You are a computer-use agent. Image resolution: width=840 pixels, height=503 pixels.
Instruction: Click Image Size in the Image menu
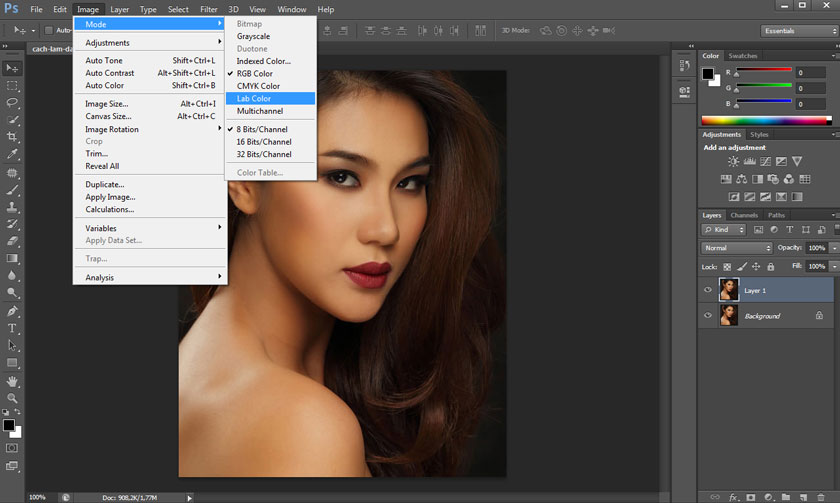pyautogui.click(x=106, y=104)
